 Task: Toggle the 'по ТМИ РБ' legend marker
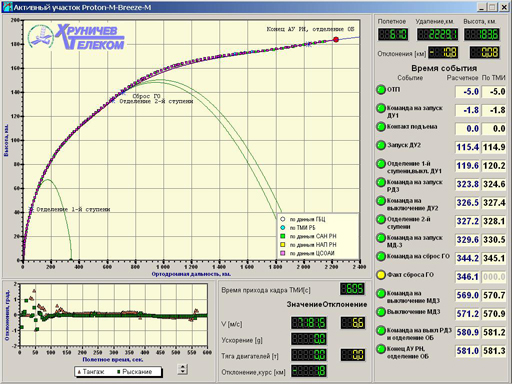click(x=283, y=228)
